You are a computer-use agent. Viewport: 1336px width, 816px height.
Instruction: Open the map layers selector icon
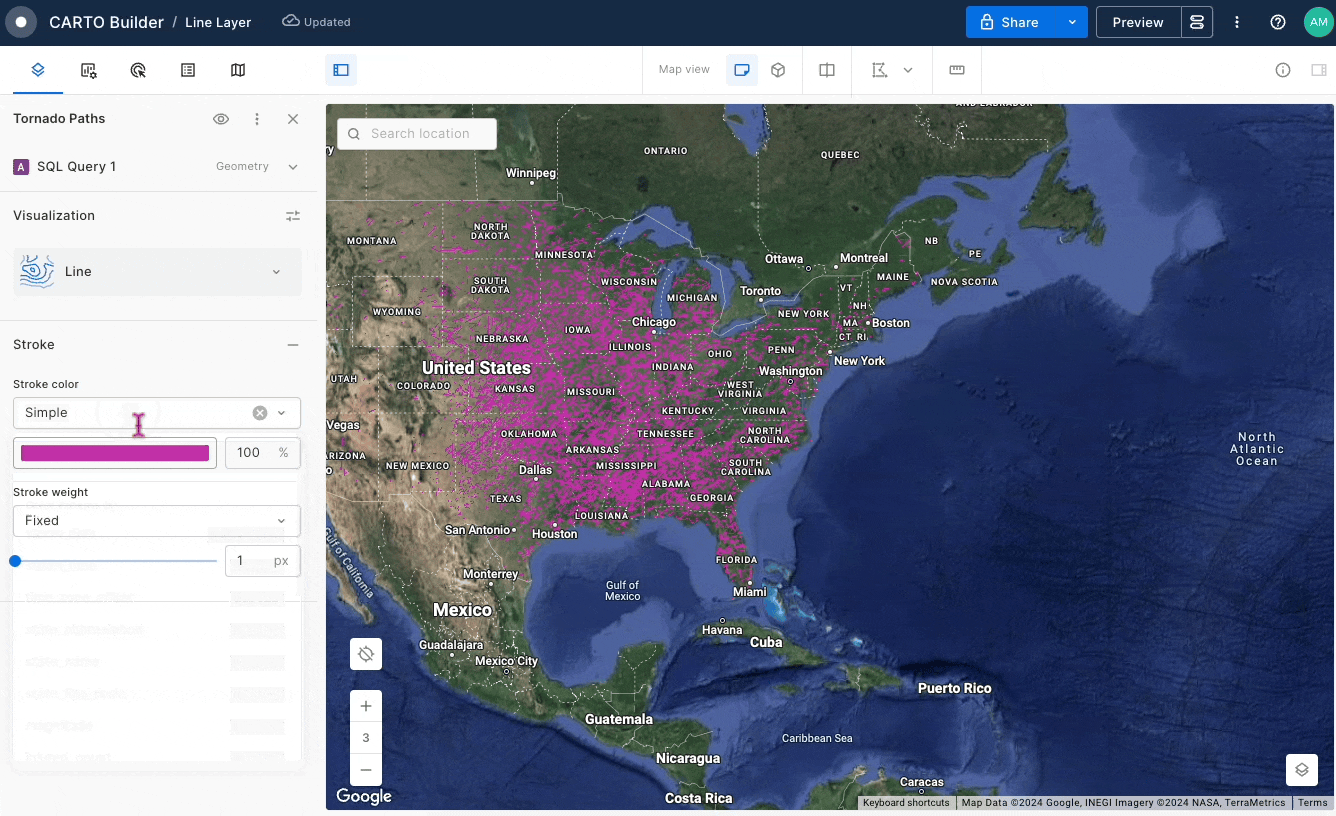[1301, 770]
